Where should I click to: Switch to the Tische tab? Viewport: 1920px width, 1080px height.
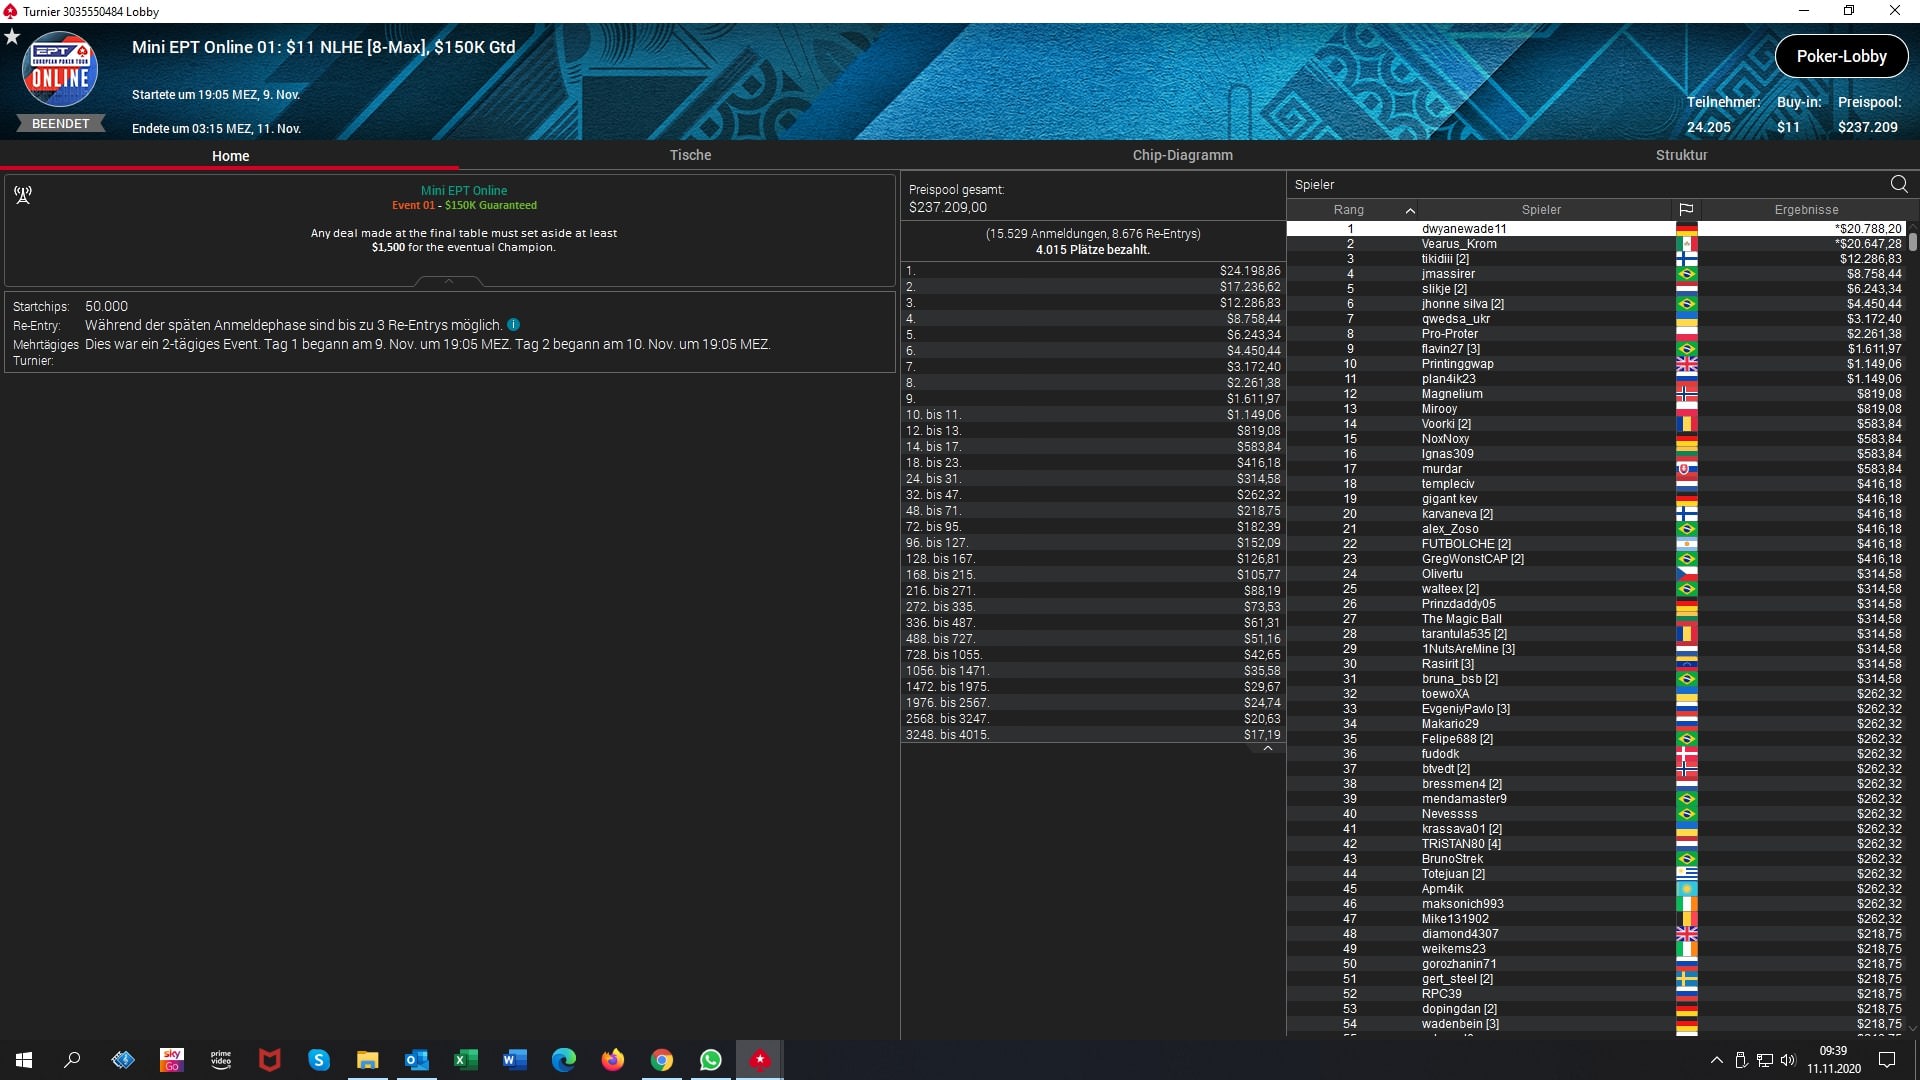690,155
